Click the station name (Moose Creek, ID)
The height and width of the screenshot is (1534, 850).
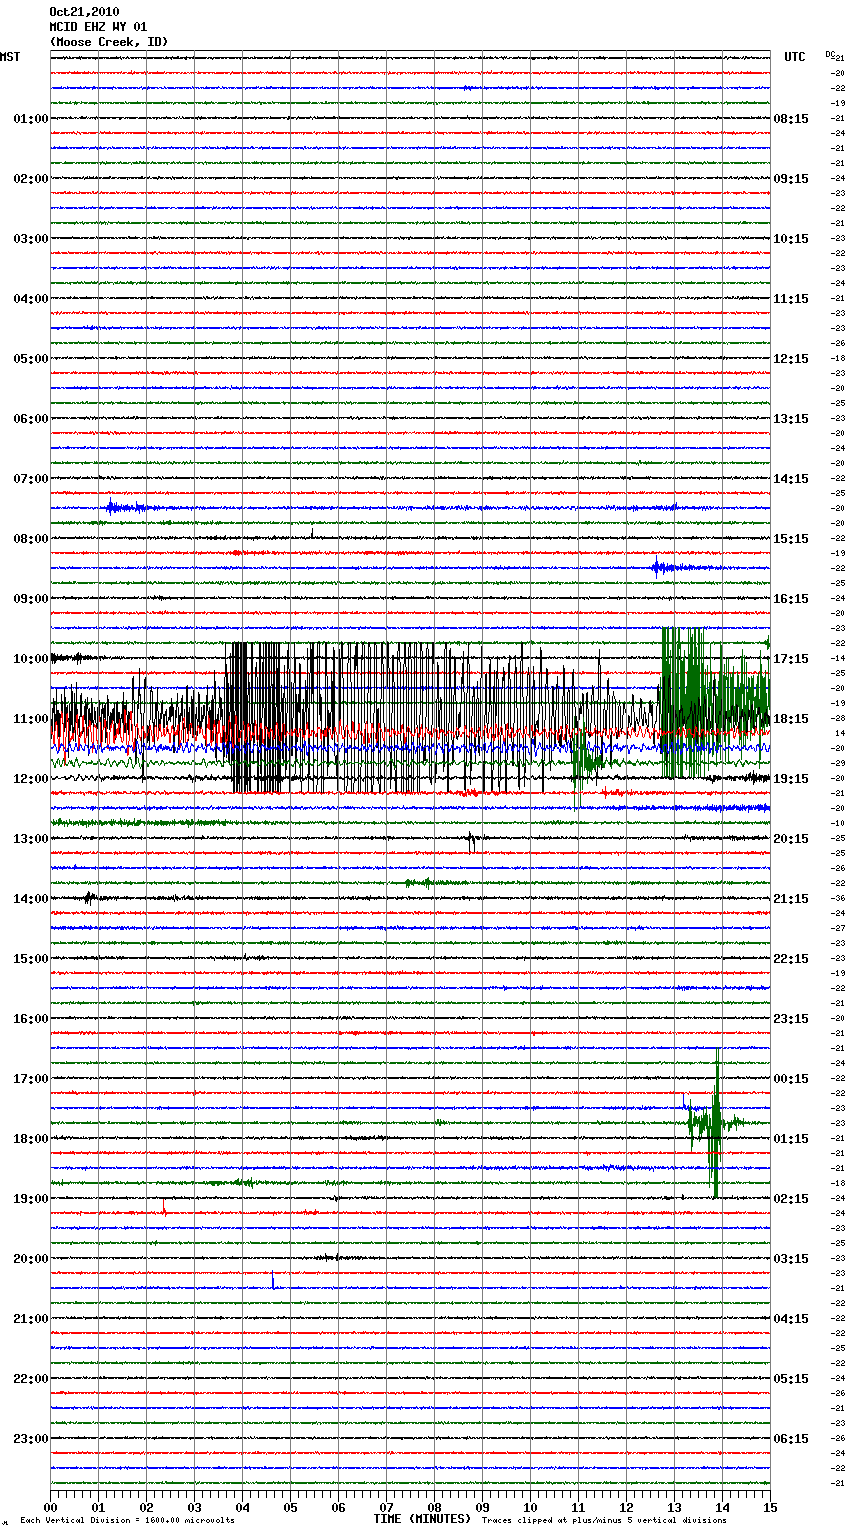point(109,42)
